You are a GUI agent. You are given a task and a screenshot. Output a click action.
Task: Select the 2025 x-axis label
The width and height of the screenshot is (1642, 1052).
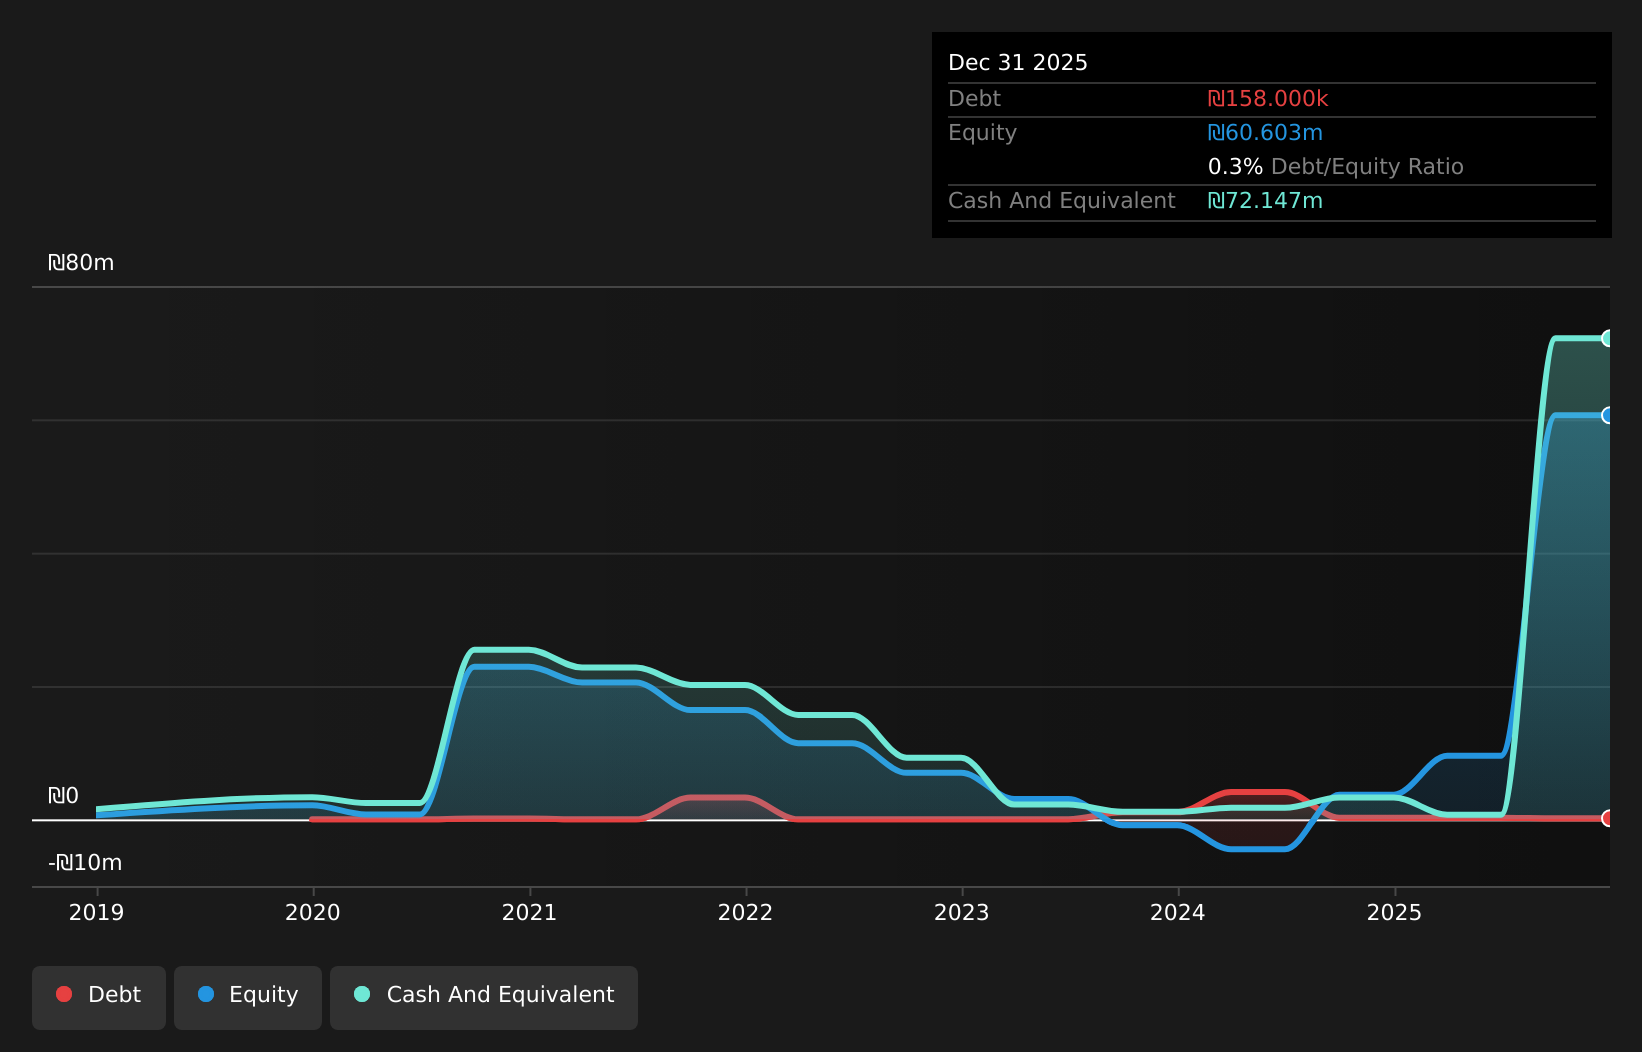1394,912
